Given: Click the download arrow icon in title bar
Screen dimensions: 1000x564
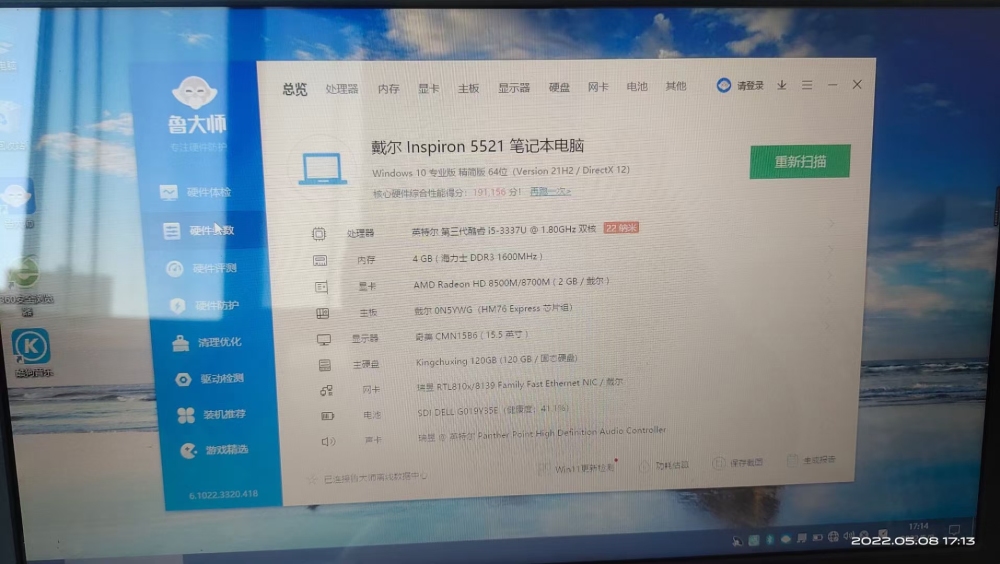Looking at the screenshot, I should [781, 85].
